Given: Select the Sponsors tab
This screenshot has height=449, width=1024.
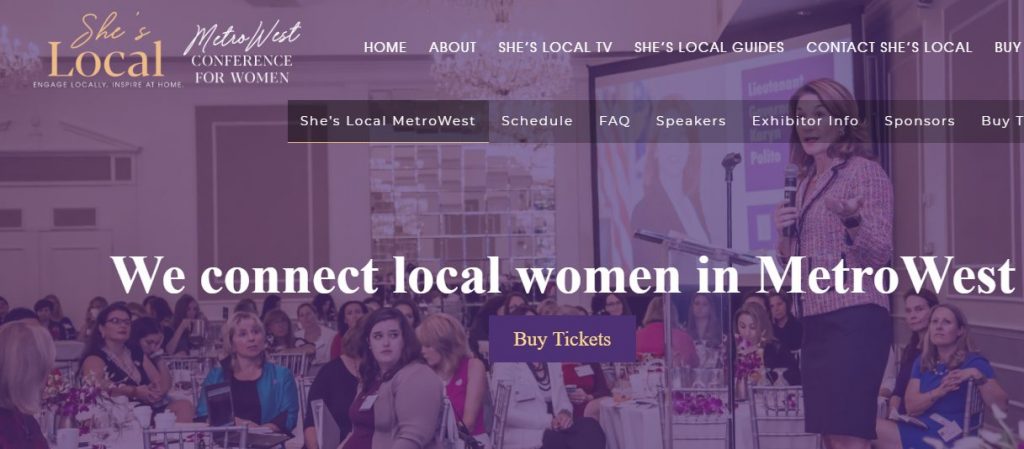Looking at the screenshot, I should pos(920,121).
